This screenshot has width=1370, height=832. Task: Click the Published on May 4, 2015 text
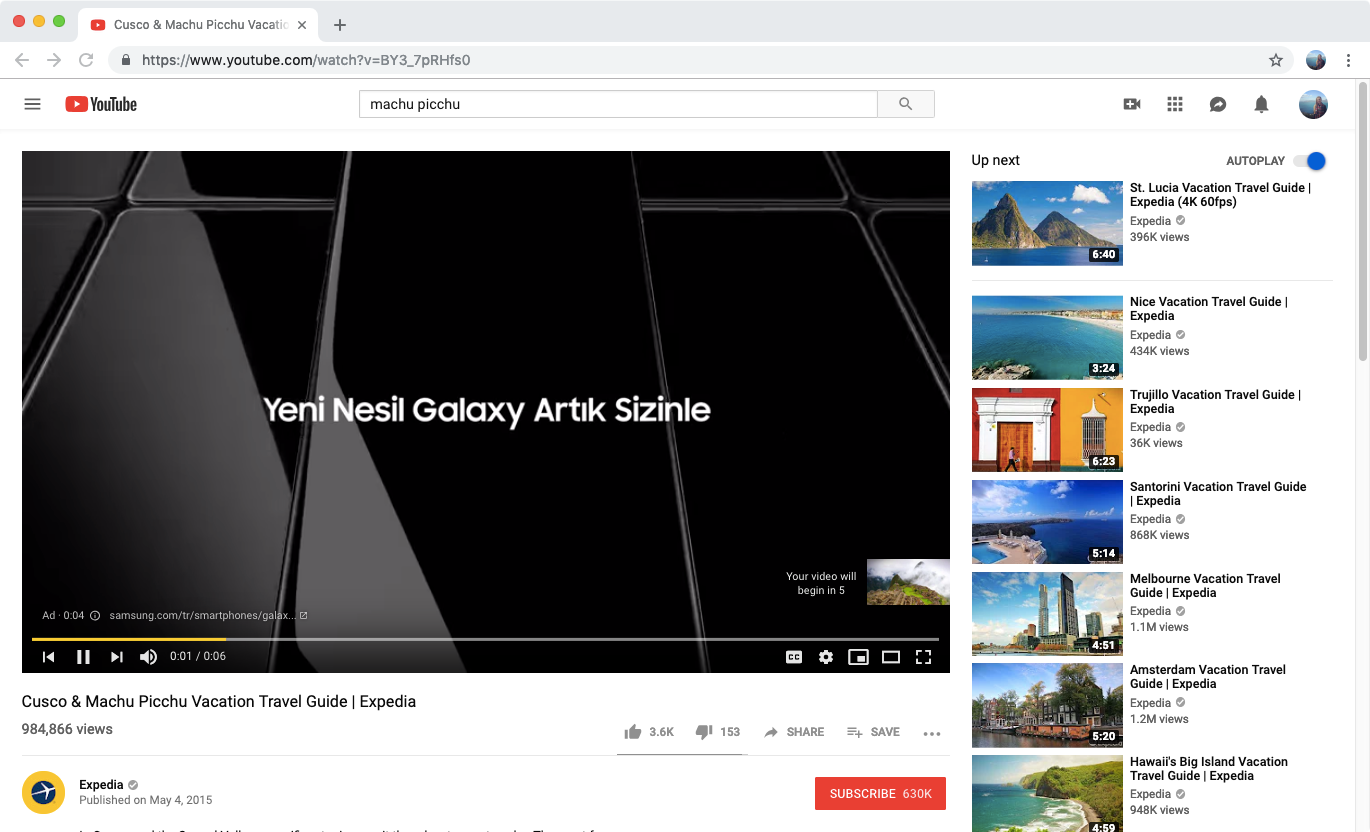146,800
